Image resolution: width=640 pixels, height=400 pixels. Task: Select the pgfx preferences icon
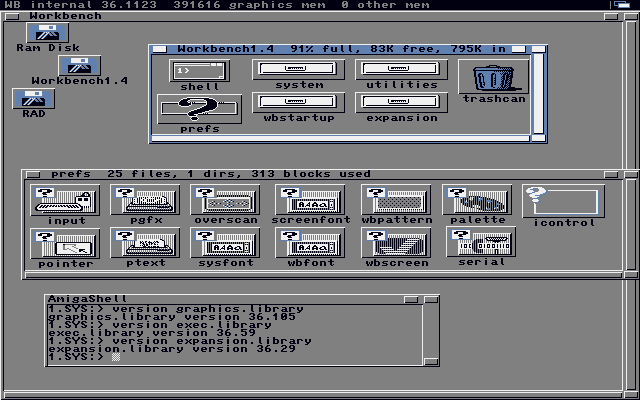[145, 200]
